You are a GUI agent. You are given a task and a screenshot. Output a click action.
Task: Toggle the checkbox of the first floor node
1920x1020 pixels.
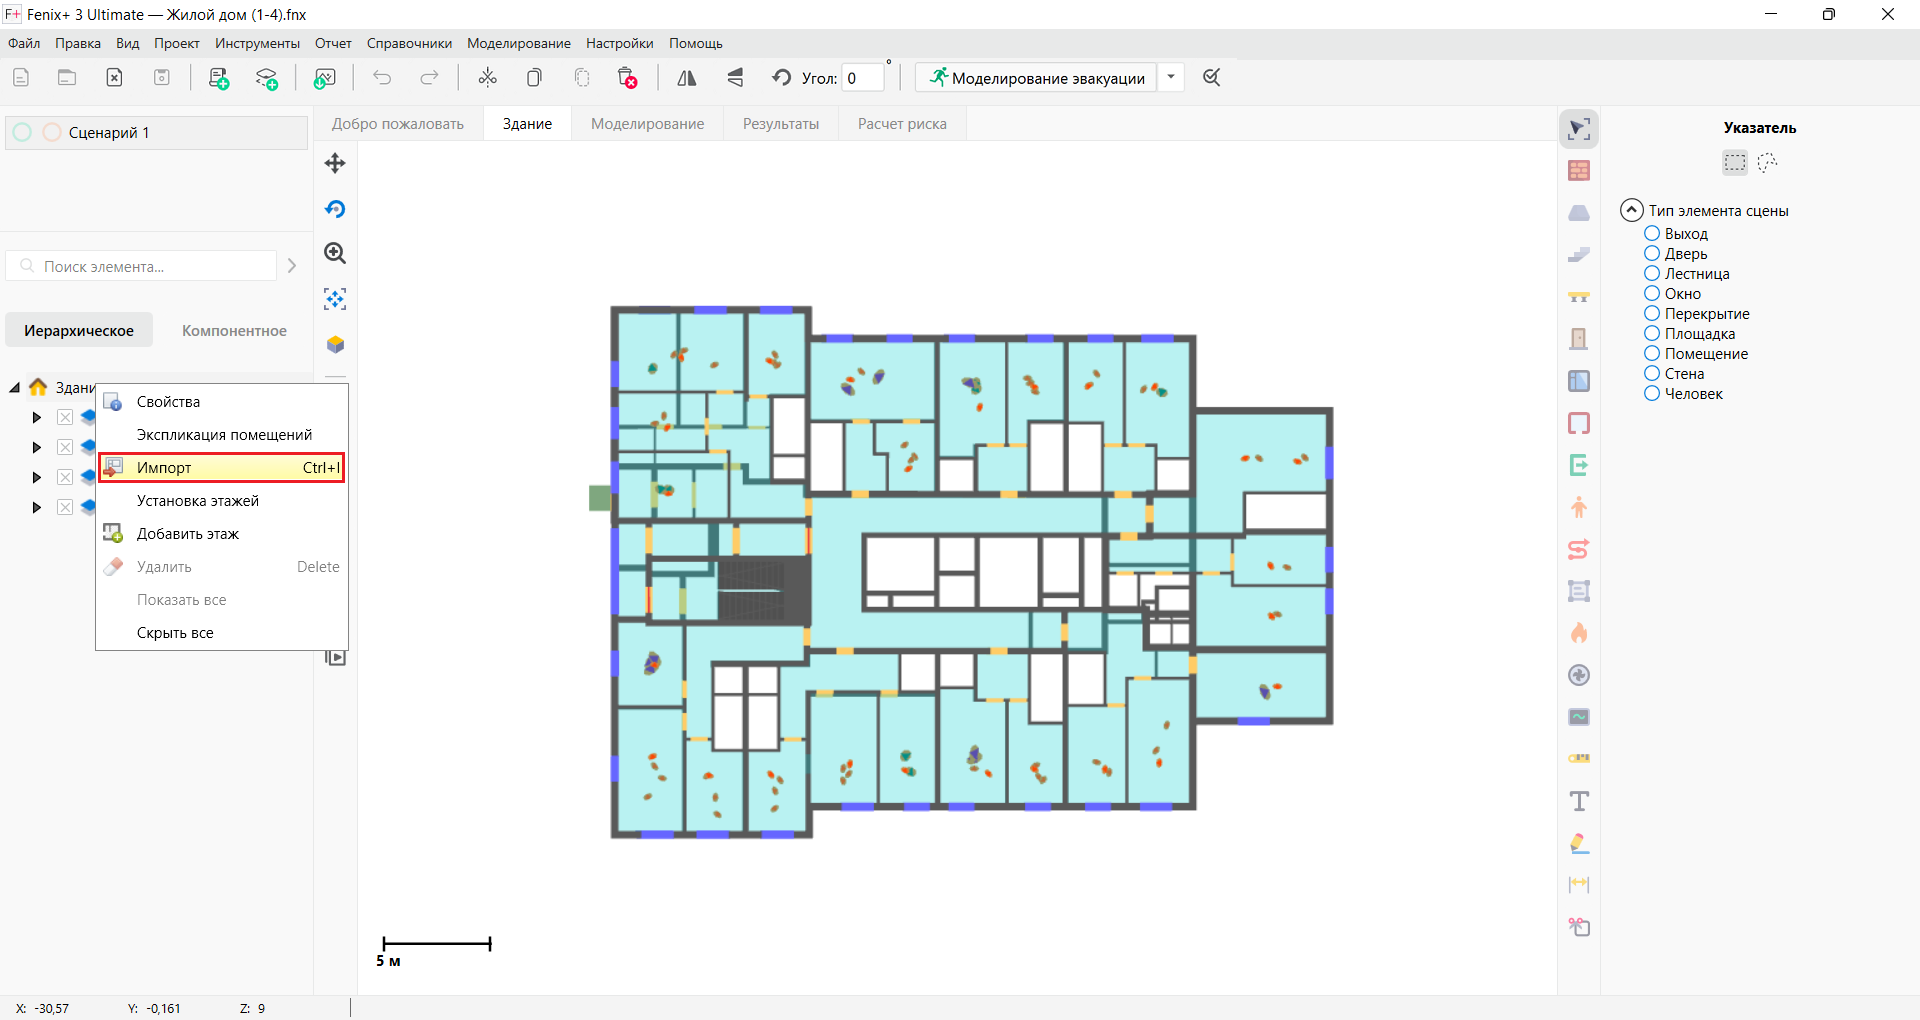coord(65,417)
